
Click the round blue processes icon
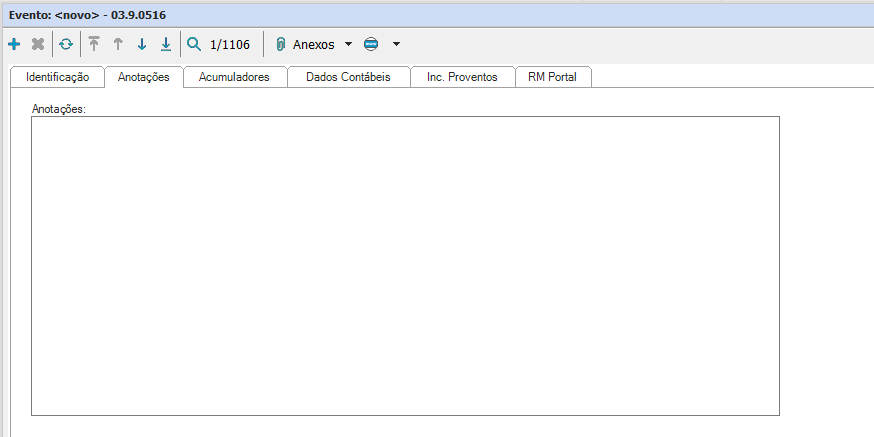[371, 45]
